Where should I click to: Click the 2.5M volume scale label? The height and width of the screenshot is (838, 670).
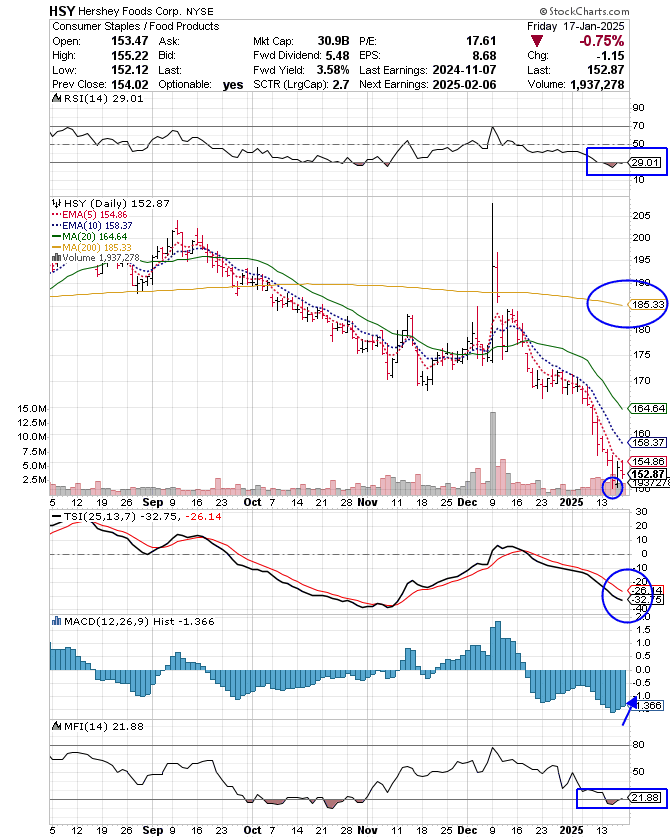[35, 480]
